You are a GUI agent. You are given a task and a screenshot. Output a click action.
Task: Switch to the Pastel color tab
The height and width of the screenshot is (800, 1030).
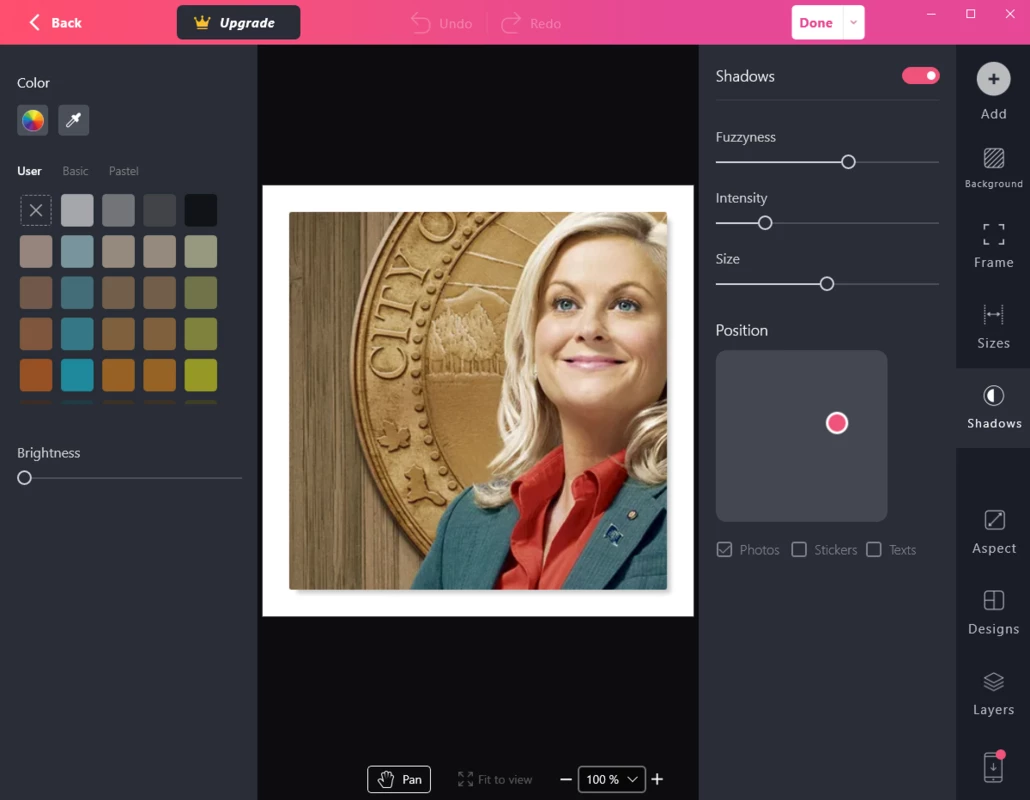123,171
